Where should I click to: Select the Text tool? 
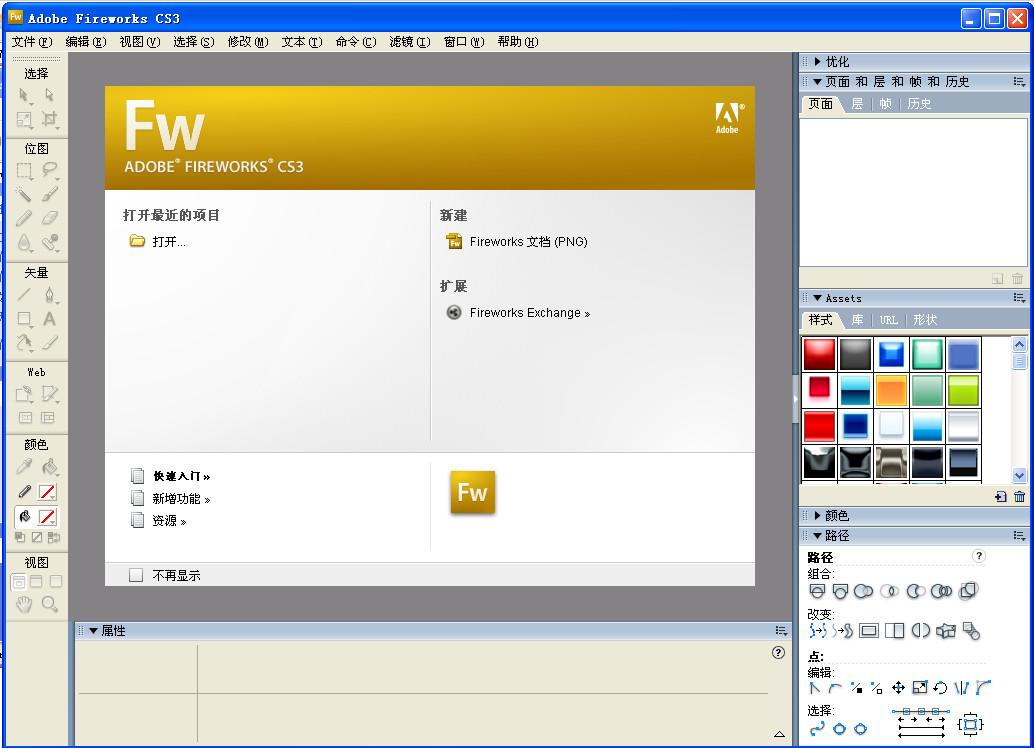point(49,319)
